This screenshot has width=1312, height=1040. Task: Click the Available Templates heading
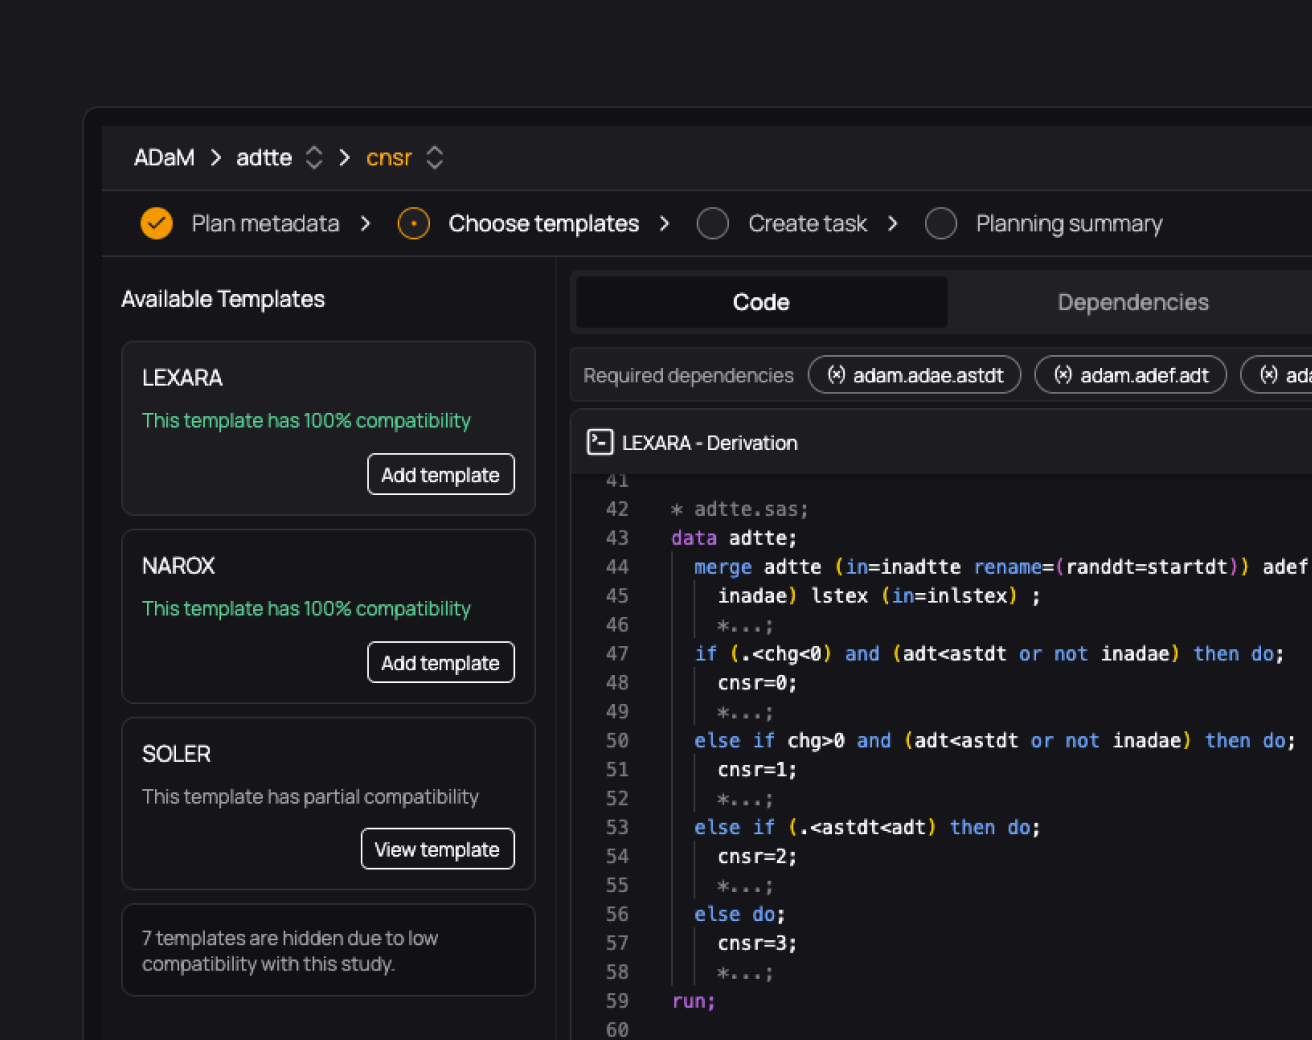tap(223, 299)
